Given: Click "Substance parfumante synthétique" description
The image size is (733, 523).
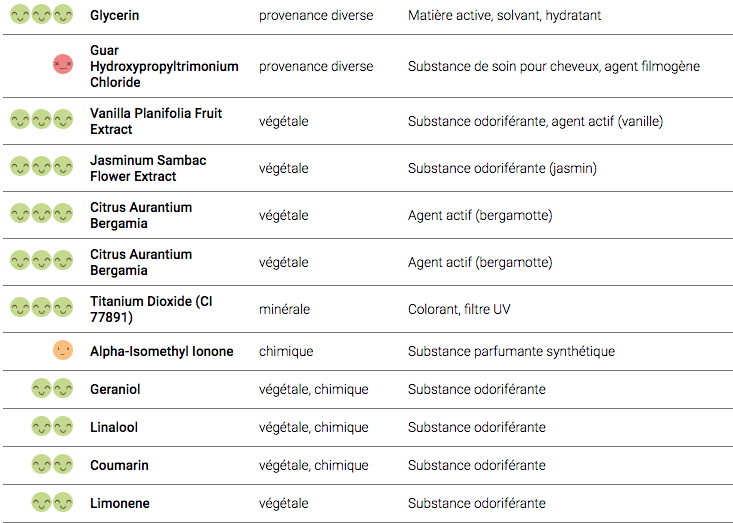Looking at the screenshot, I should click(x=511, y=351).
